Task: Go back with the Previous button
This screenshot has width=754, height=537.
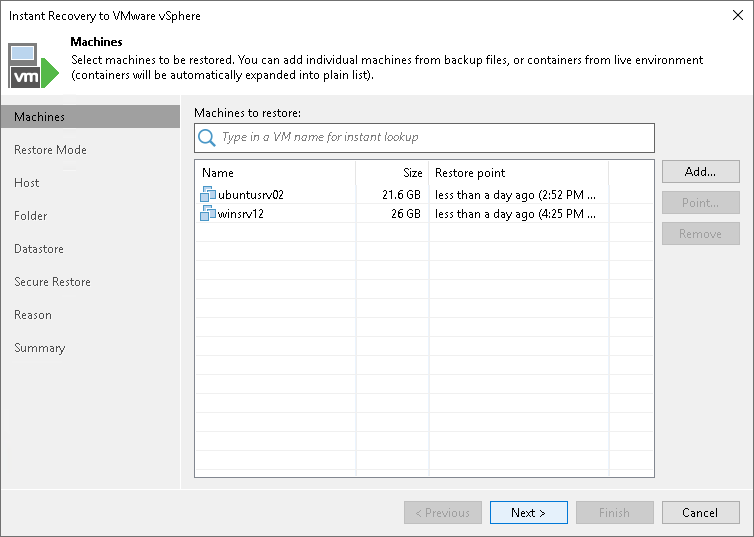Action: coord(443,512)
